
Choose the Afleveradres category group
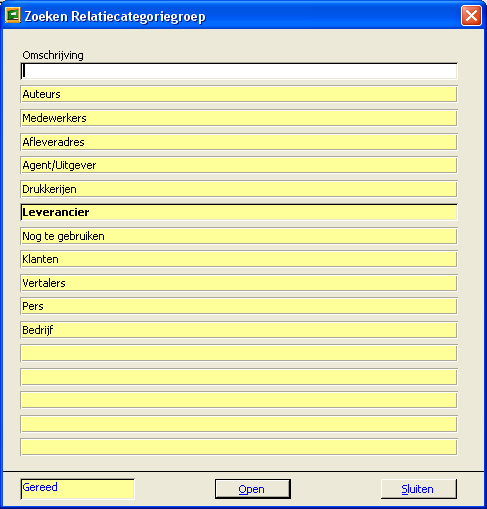[239, 142]
